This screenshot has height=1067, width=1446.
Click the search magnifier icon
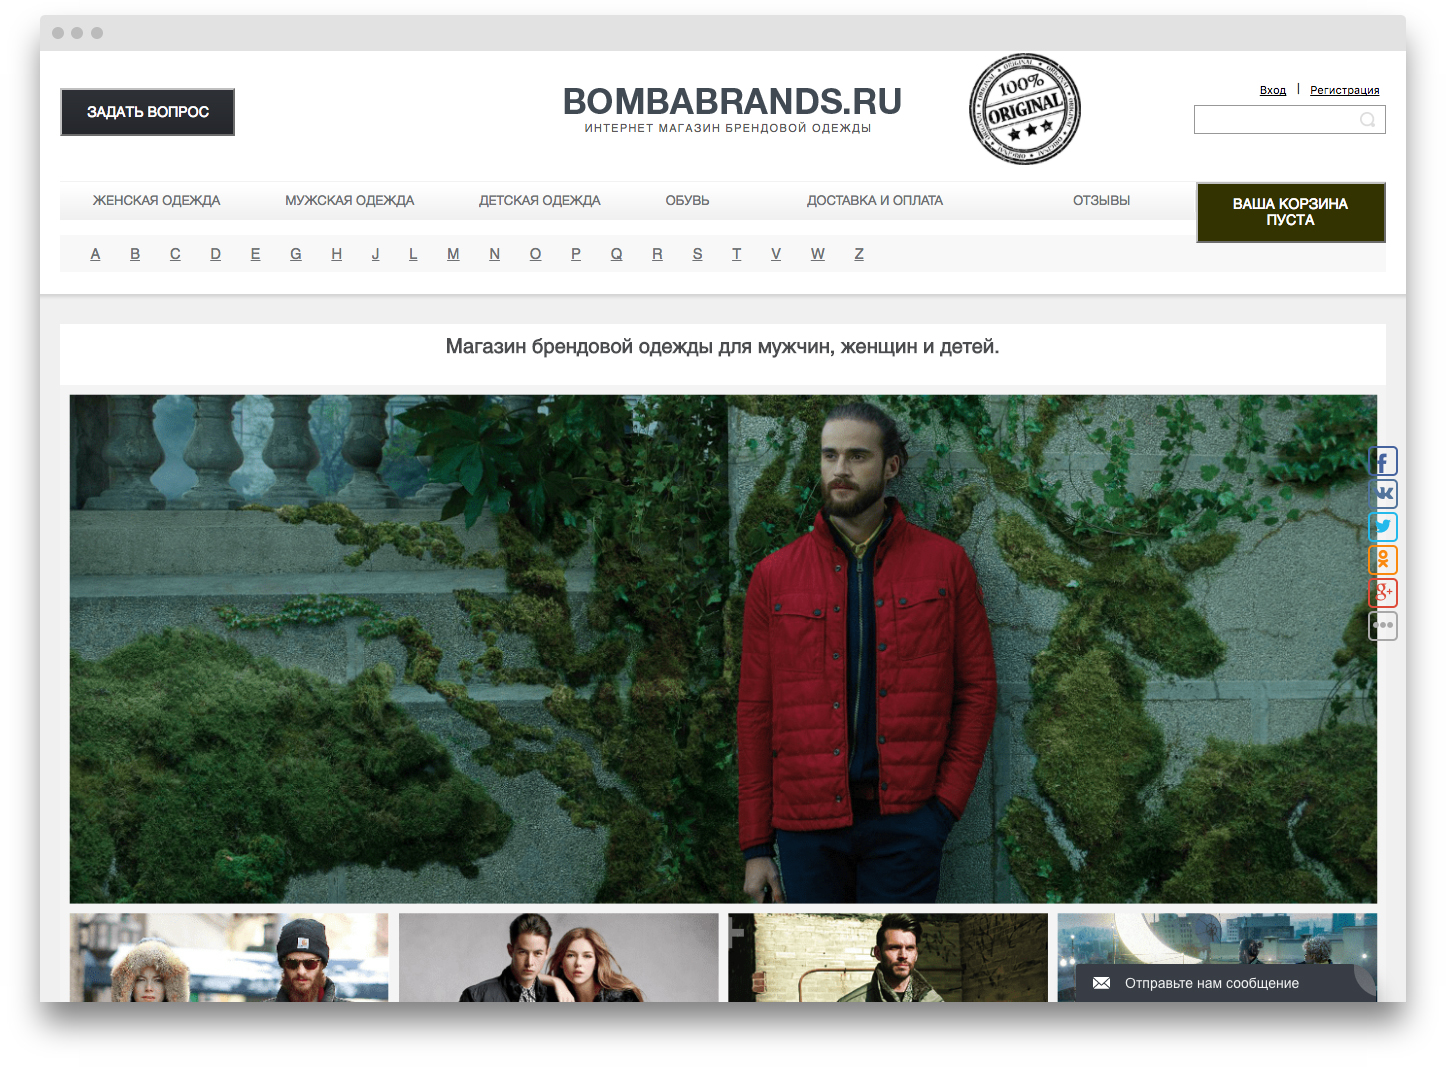tap(1367, 120)
